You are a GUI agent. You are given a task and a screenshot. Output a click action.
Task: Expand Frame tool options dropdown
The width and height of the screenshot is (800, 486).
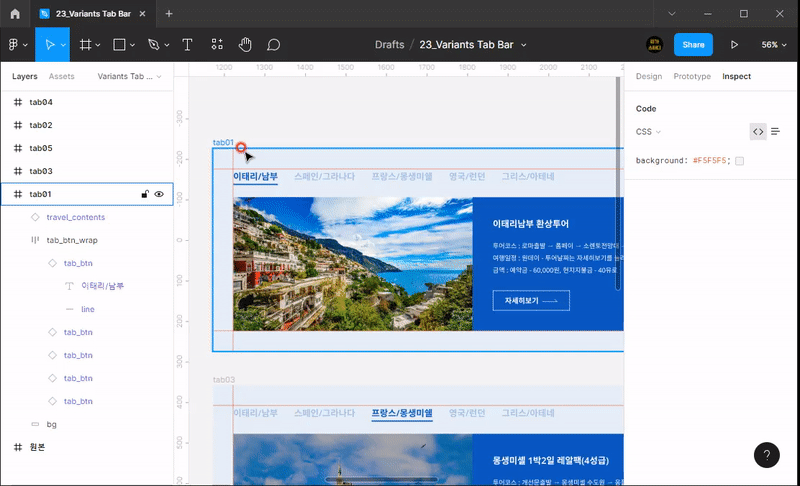tap(98, 45)
